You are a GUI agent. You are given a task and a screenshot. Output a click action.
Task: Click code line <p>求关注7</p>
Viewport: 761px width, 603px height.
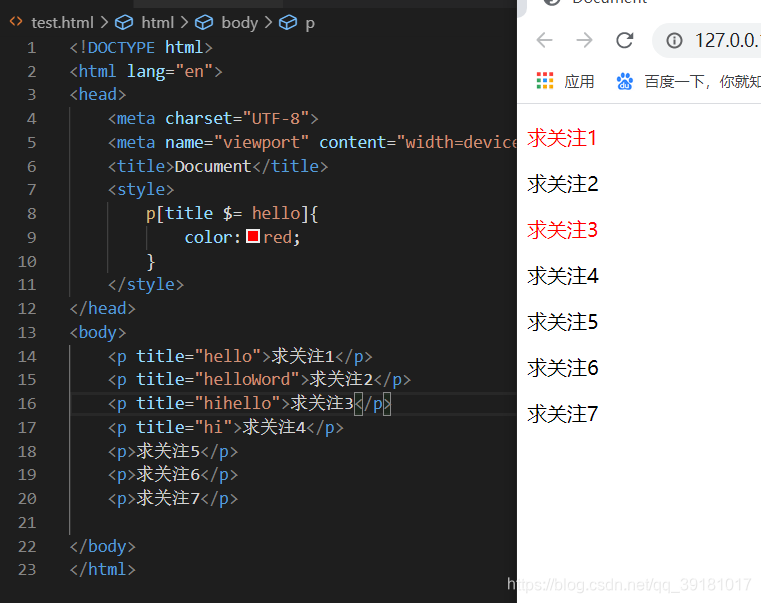[173, 499]
